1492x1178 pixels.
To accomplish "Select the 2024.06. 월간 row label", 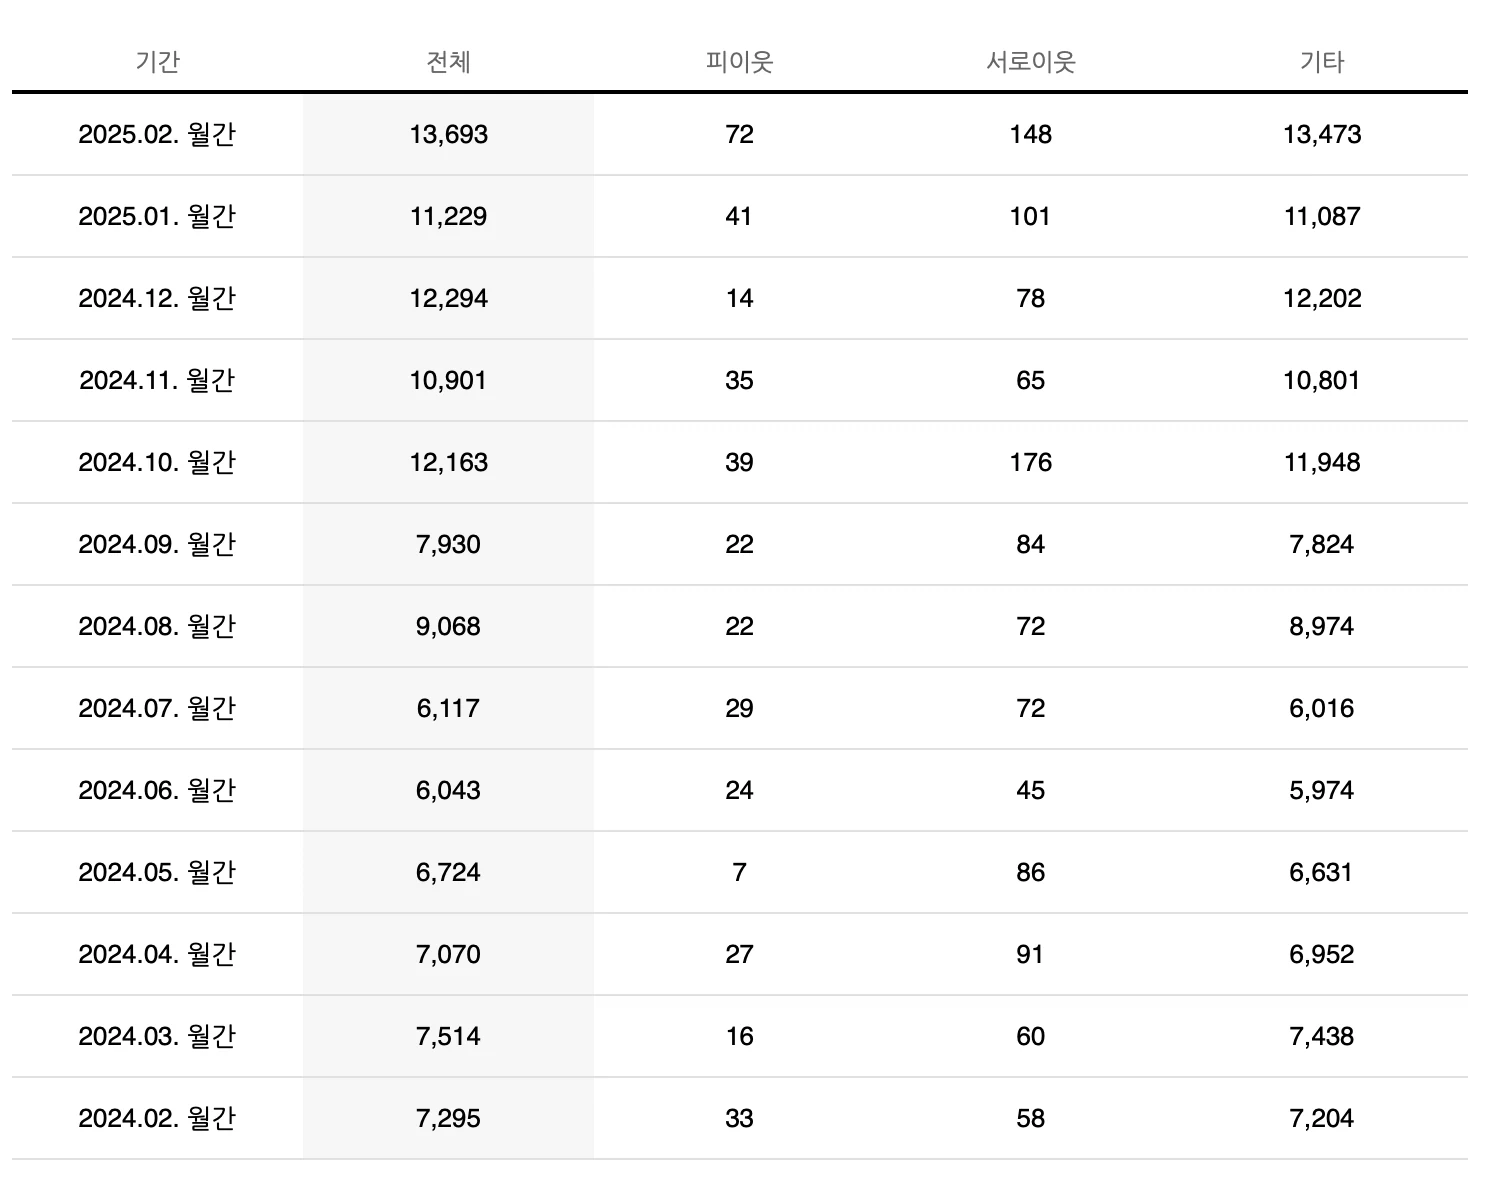I will pos(157,790).
